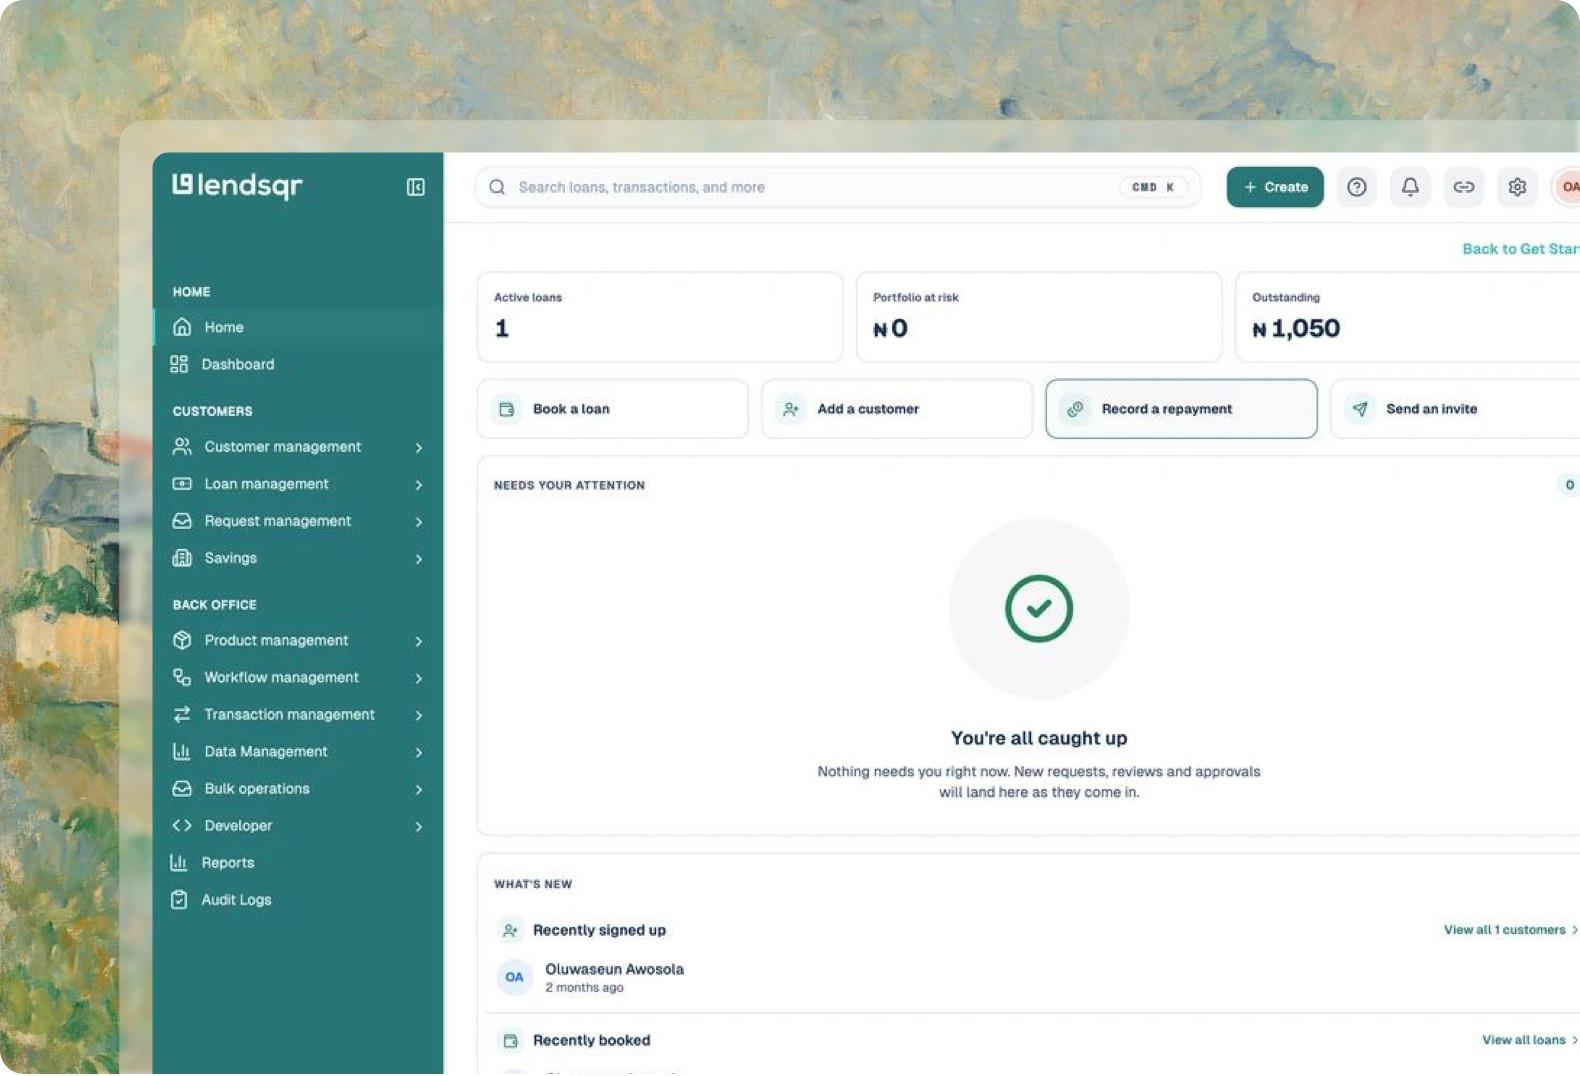Click the Product management box icon
The height and width of the screenshot is (1076, 1580).
pyautogui.click(x=182, y=640)
